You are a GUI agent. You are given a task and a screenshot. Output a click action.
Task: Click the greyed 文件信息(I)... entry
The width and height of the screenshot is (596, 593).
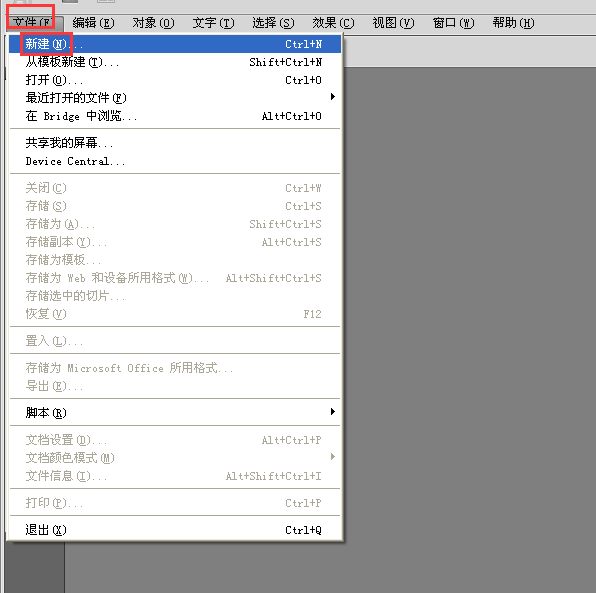175,476
